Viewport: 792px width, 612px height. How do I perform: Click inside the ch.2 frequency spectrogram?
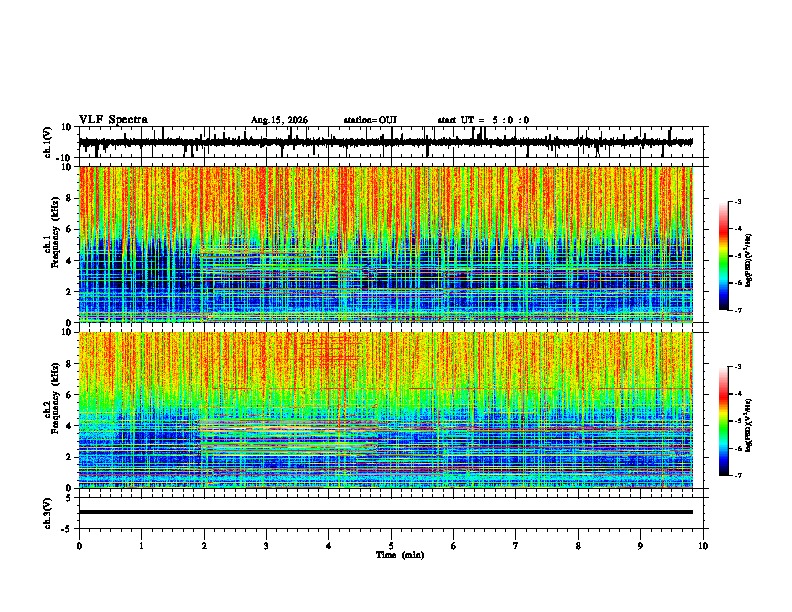pyautogui.click(x=386, y=410)
